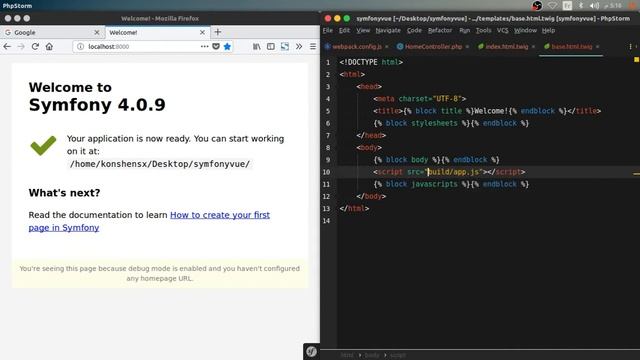Reload the localhost page in Firefox
Screen dimensions: 640x360
(35, 47)
